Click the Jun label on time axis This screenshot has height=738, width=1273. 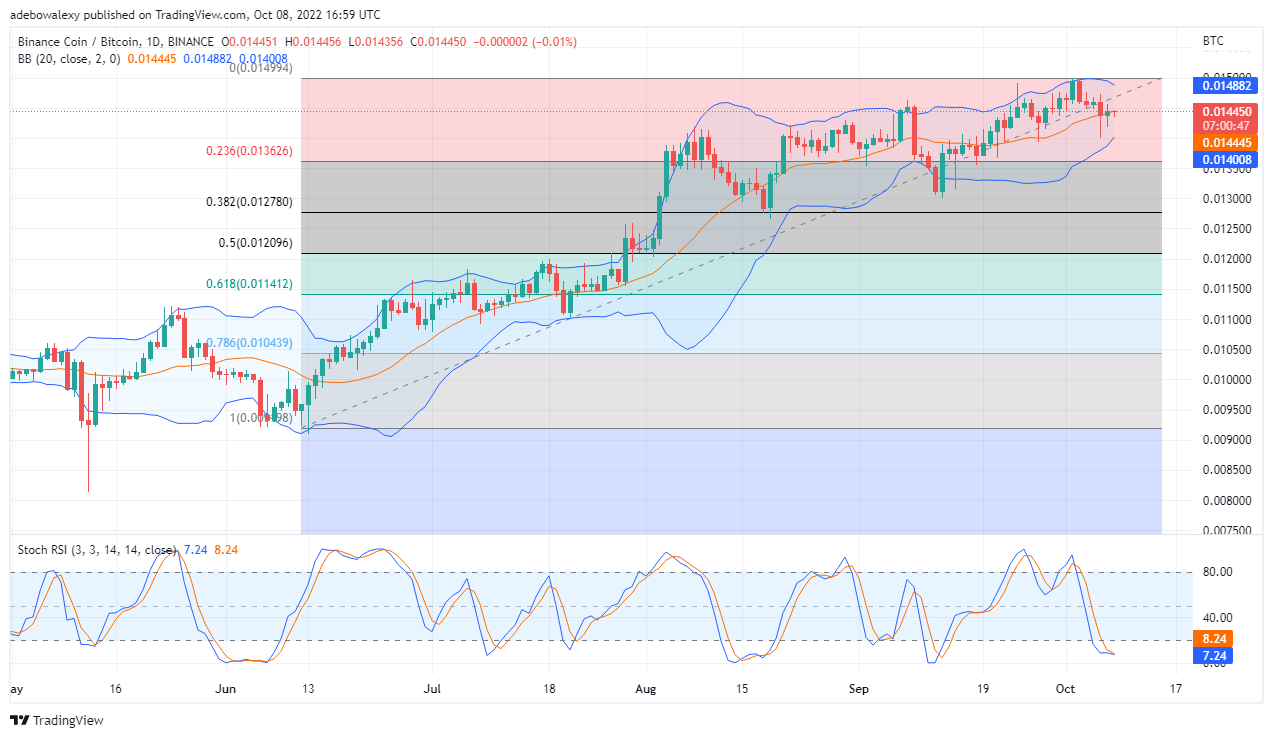tap(226, 689)
